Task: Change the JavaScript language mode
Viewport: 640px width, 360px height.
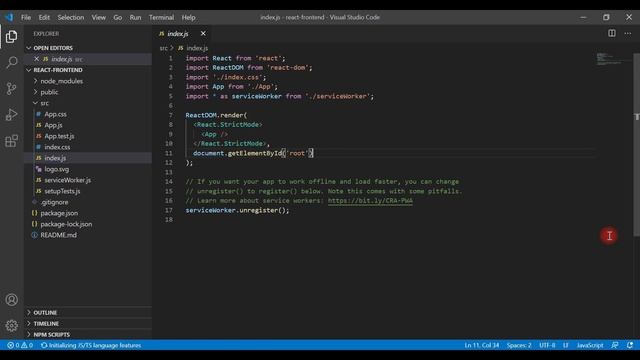Action: tap(590, 345)
